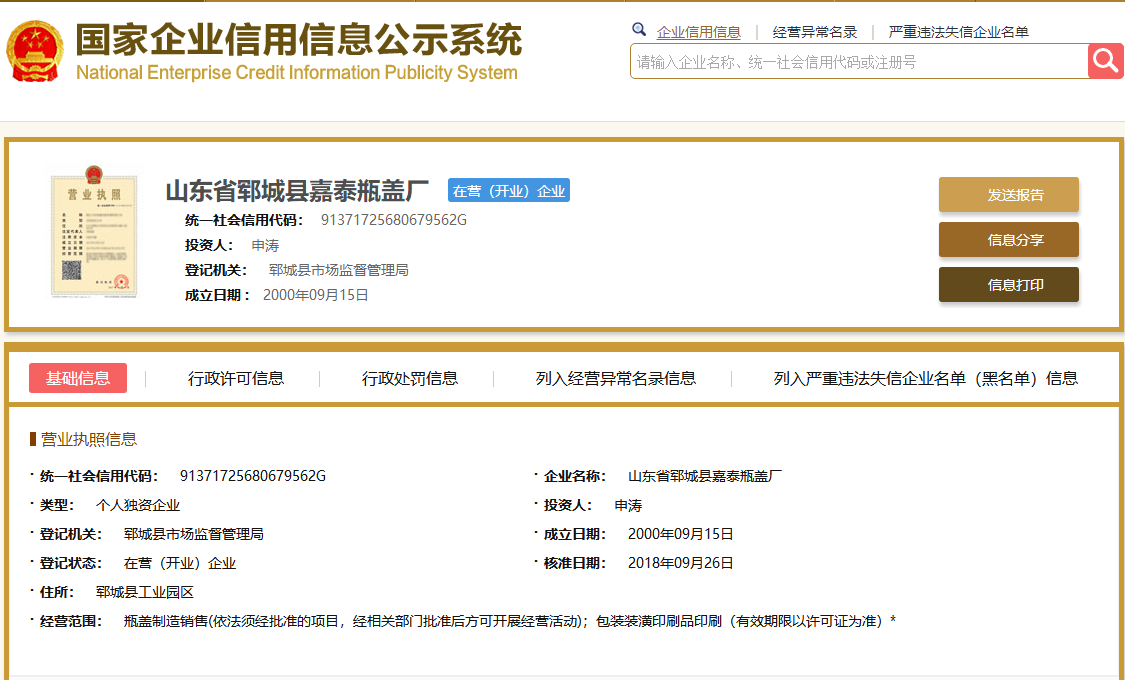Viewport: 1125px width, 680px height.
Task: Click approval date 2018年09月26日
Action: click(680, 563)
